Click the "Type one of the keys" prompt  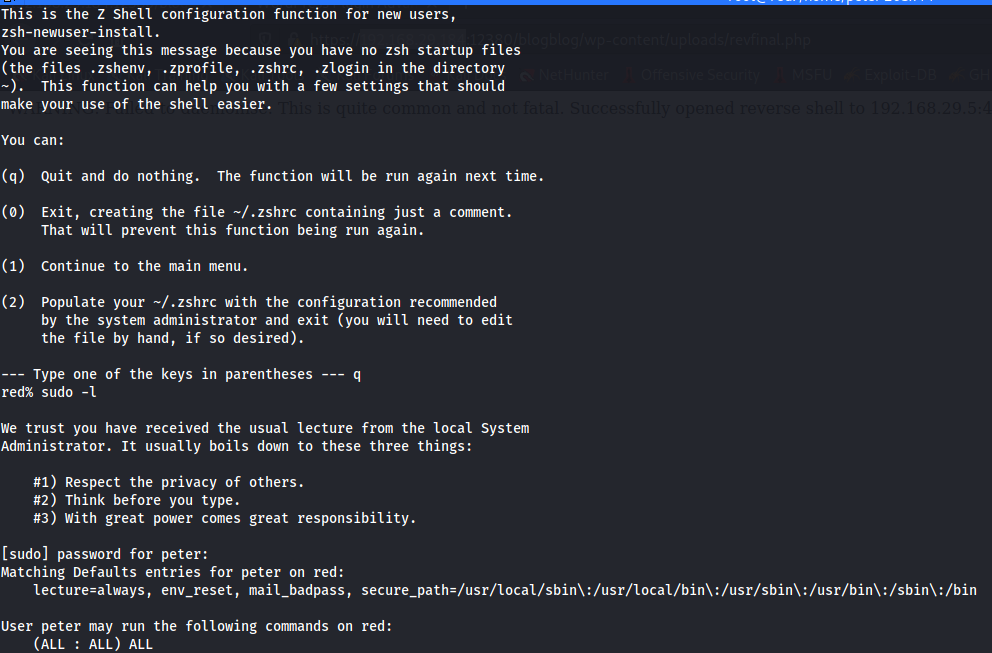coord(180,374)
